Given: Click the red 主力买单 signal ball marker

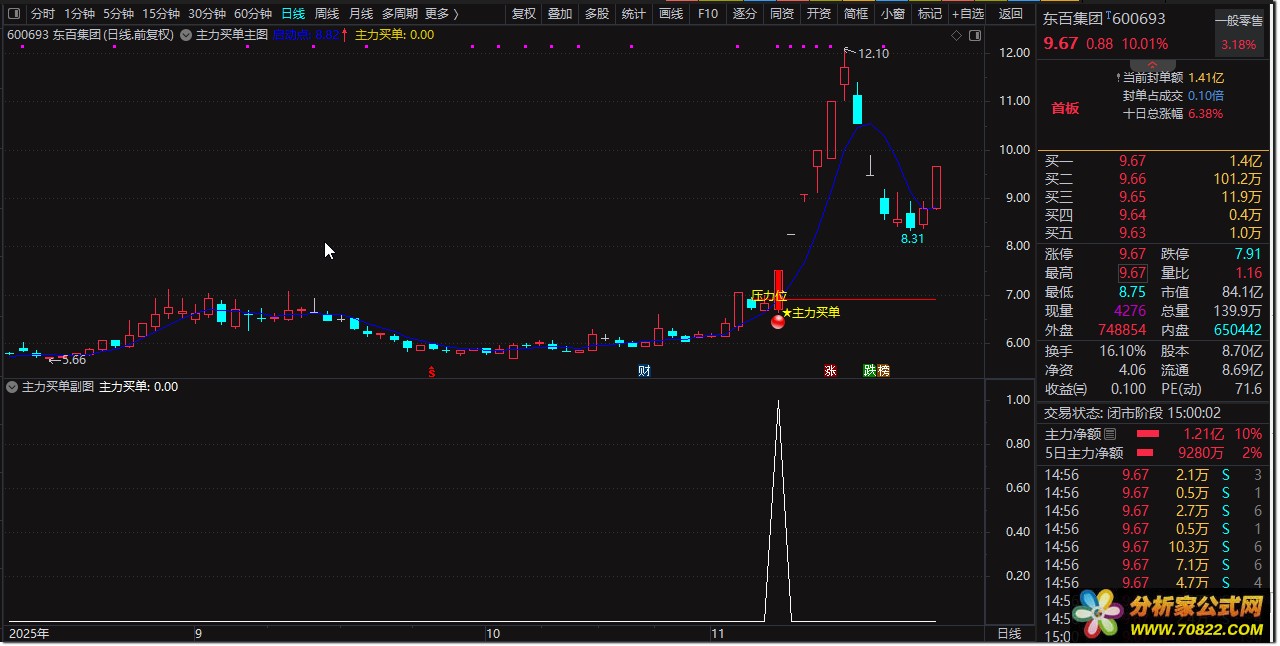Looking at the screenshot, I should [778, 320].
